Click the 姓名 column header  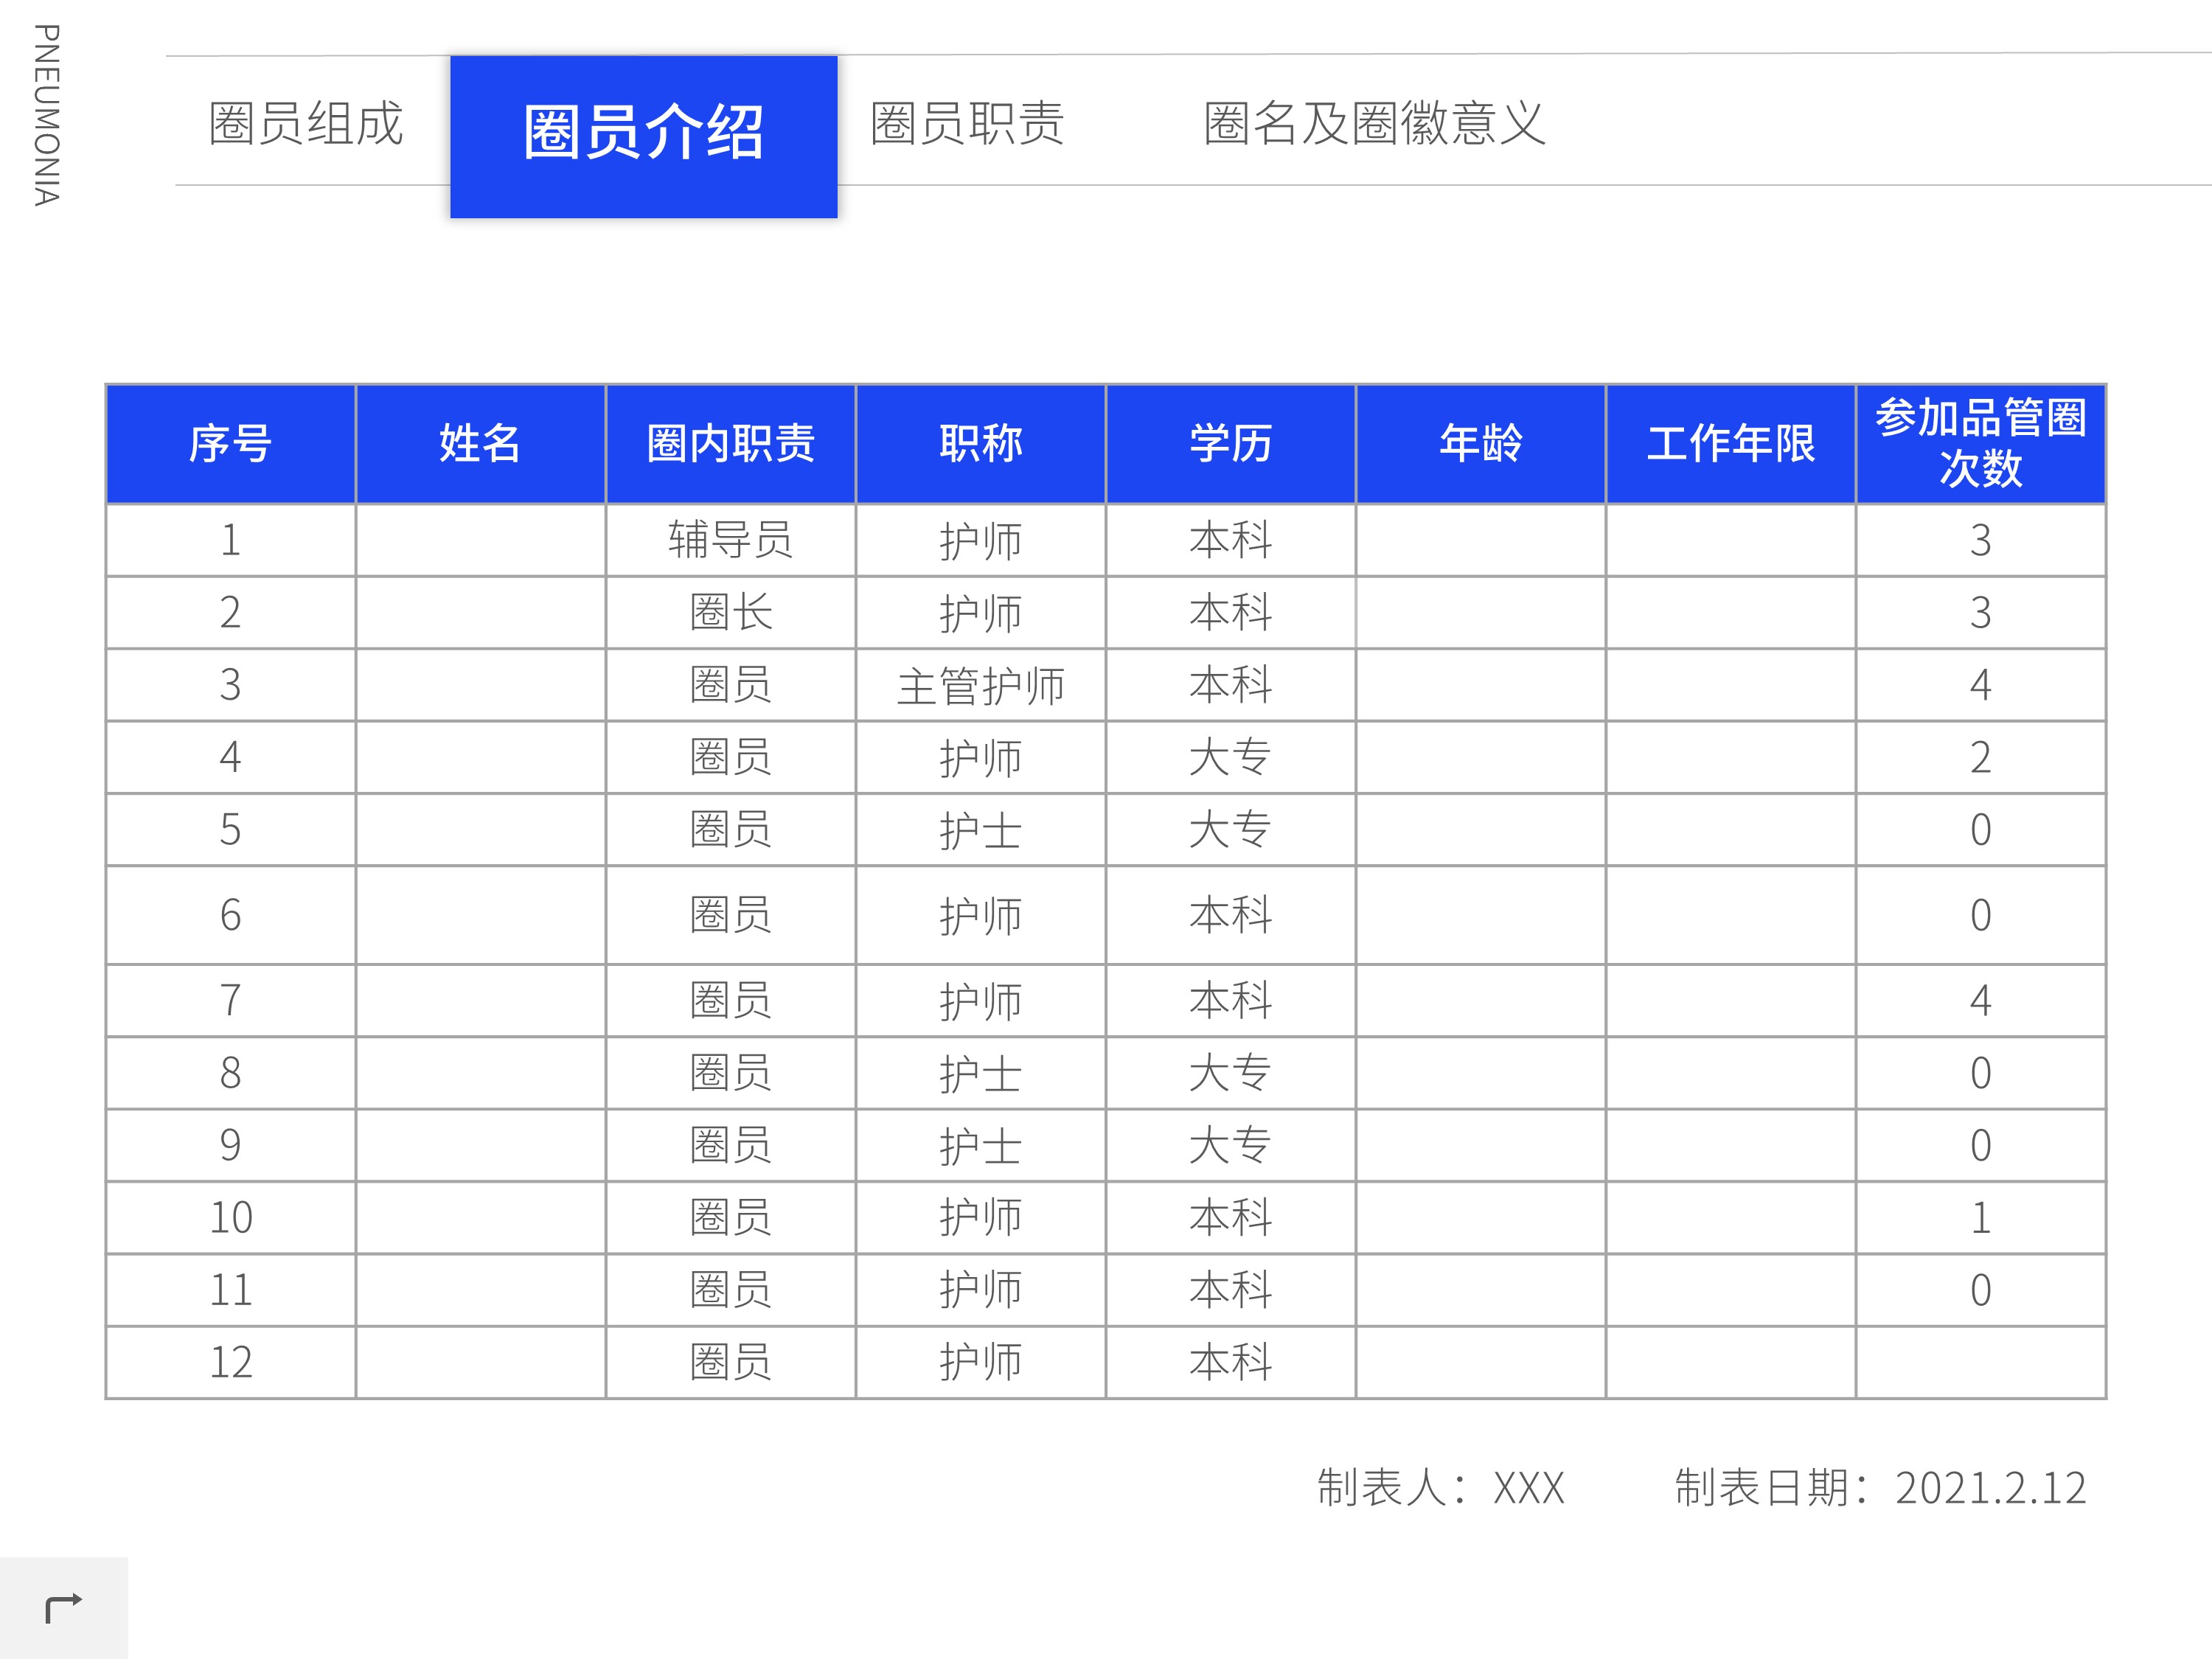481,444
